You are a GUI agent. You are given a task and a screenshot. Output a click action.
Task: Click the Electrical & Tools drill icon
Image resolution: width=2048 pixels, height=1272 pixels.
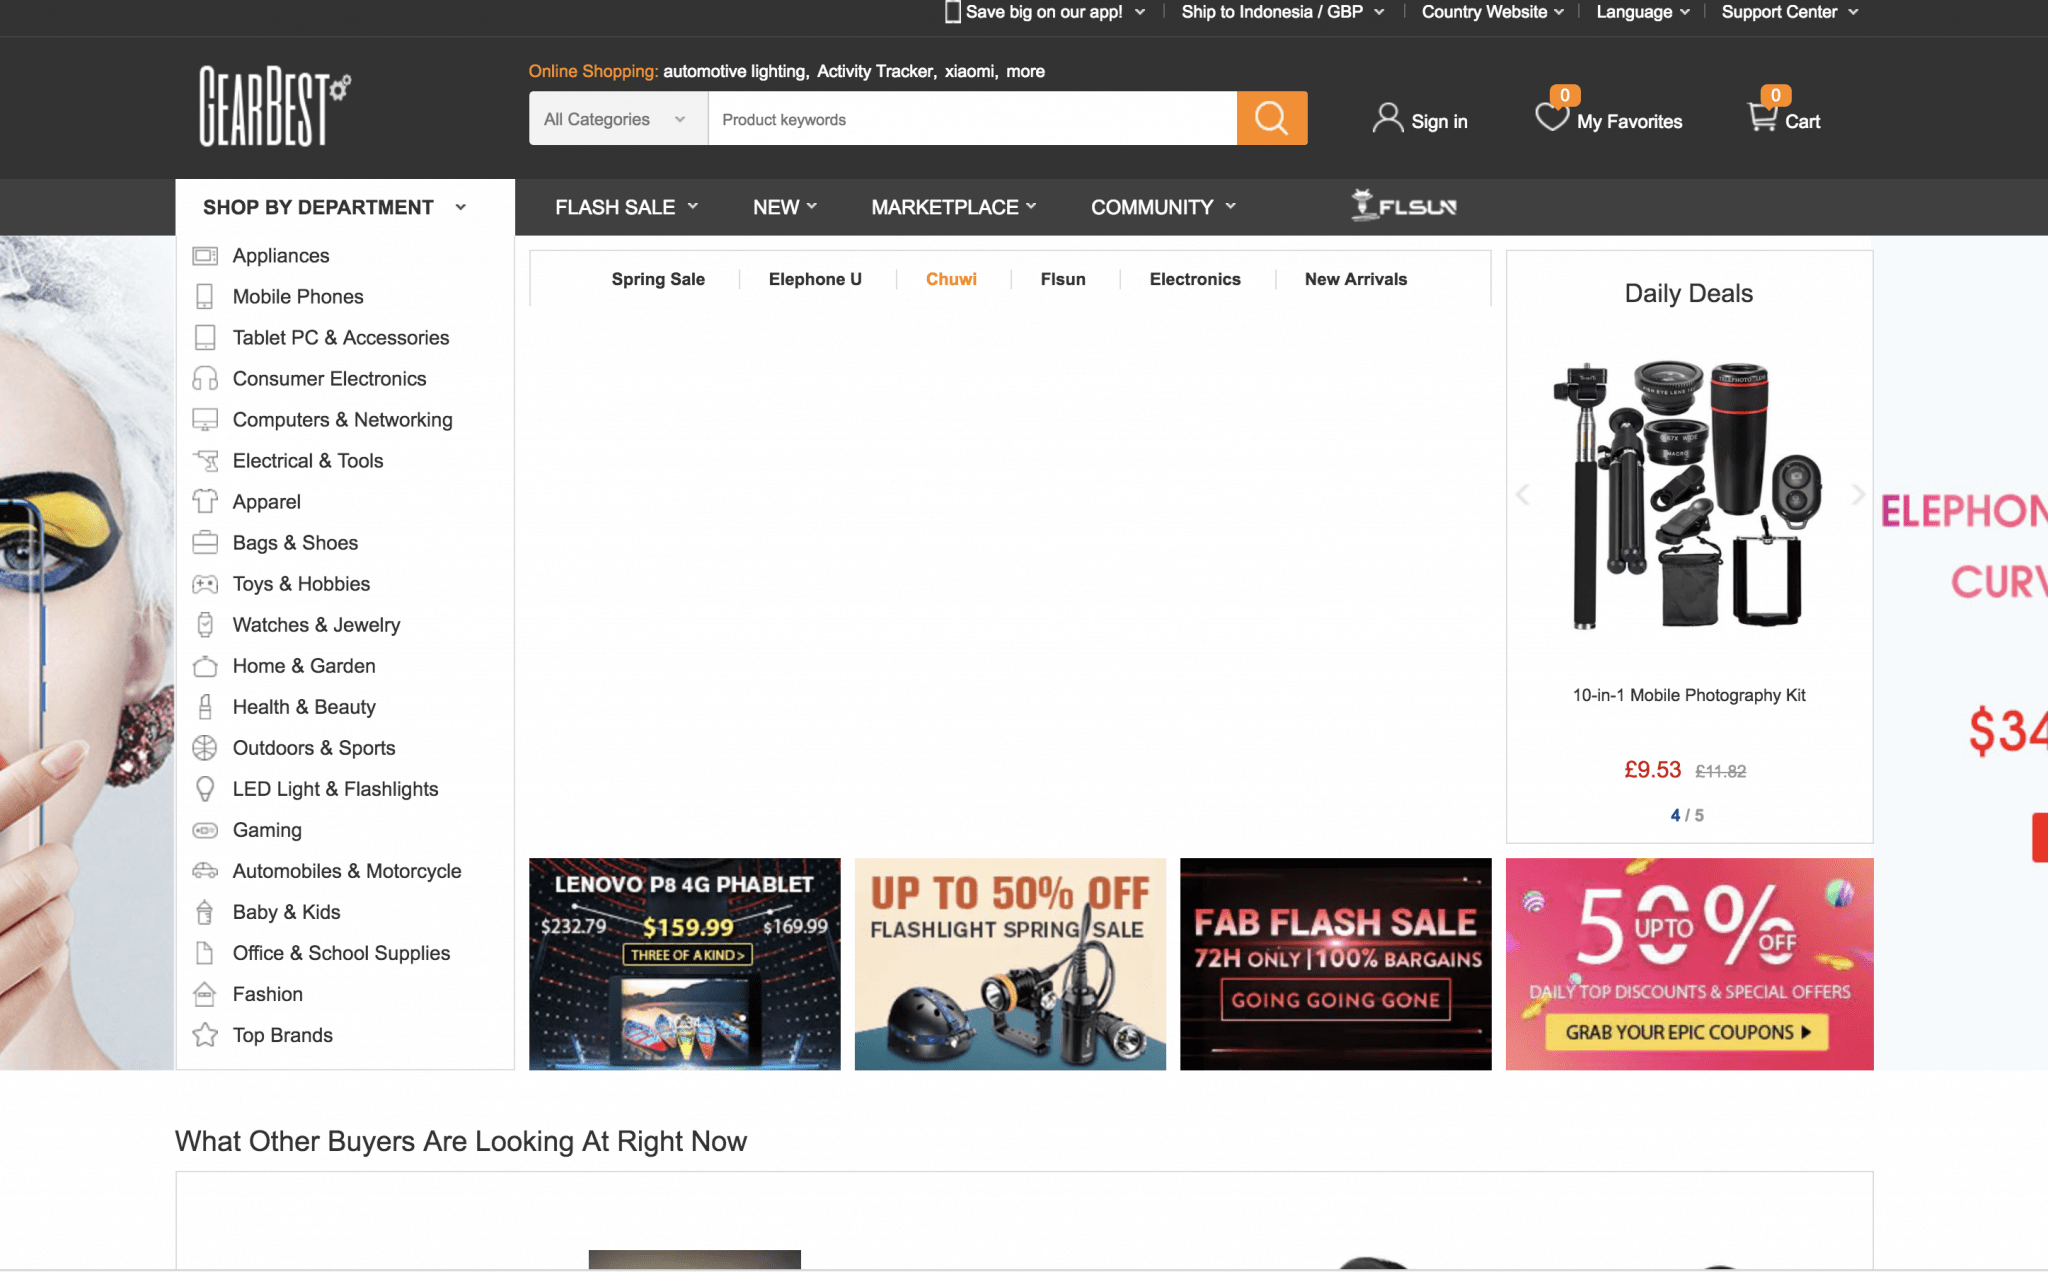[205, 461]
